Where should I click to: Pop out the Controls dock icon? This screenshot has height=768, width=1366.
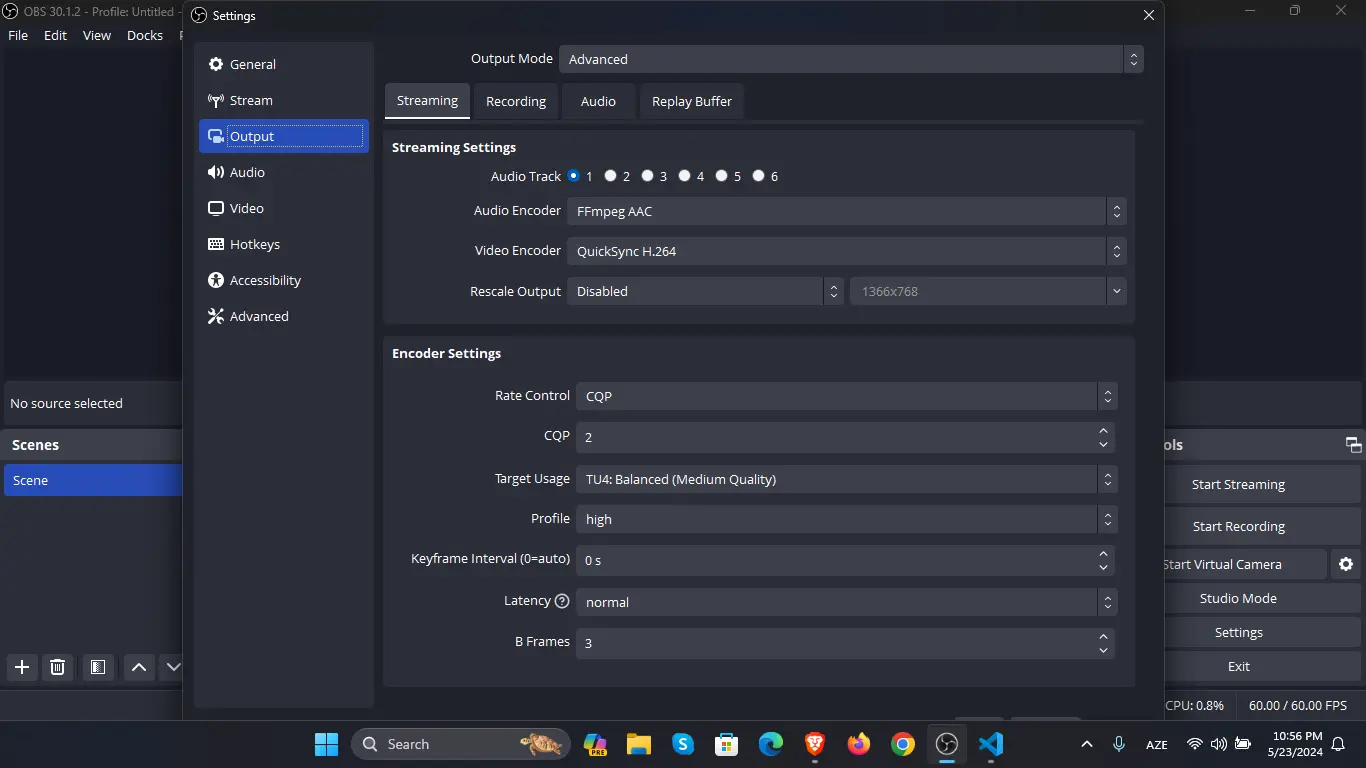point(1353,445)
